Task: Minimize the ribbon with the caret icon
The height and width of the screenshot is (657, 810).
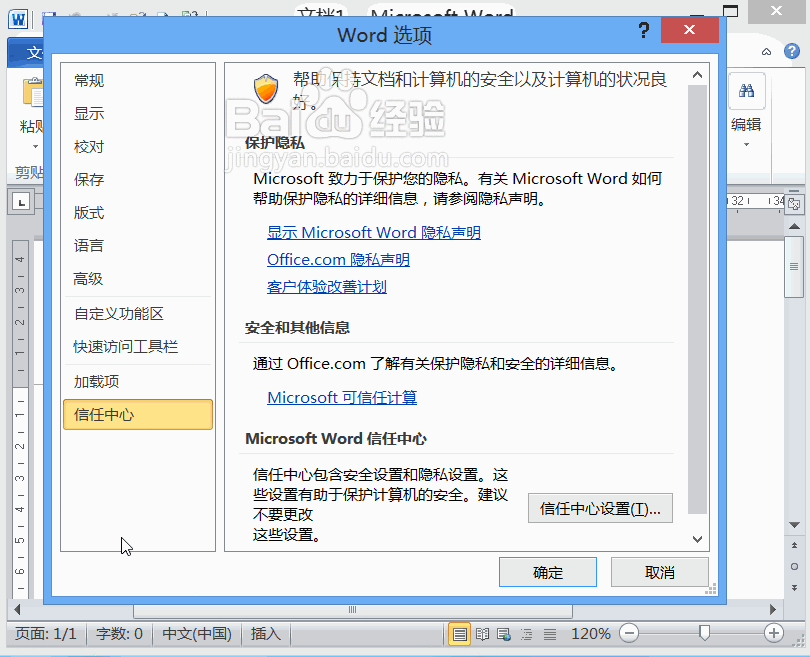Action: click(x=767, y=52)
